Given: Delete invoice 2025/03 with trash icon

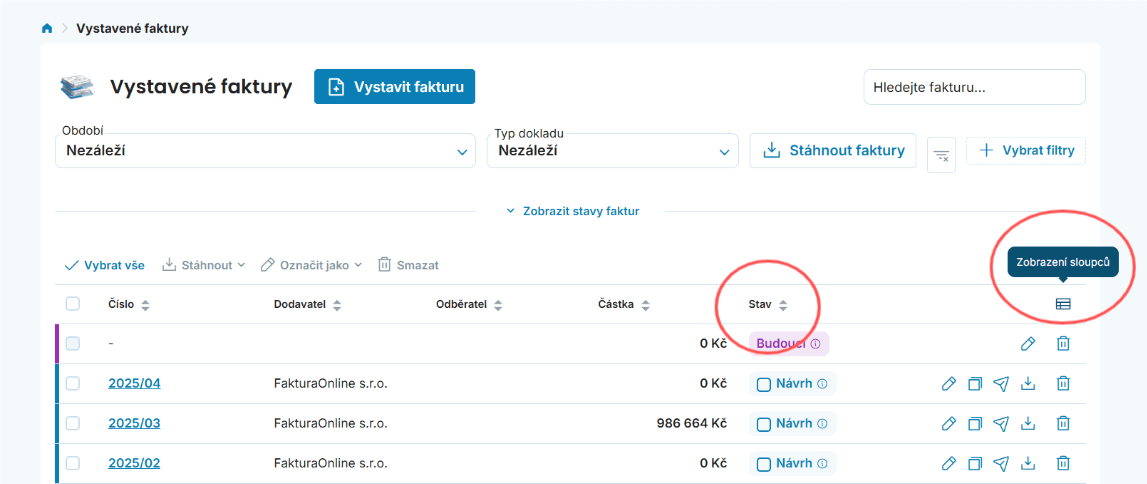Looking at the screenshot, I should click(1064, 423).
